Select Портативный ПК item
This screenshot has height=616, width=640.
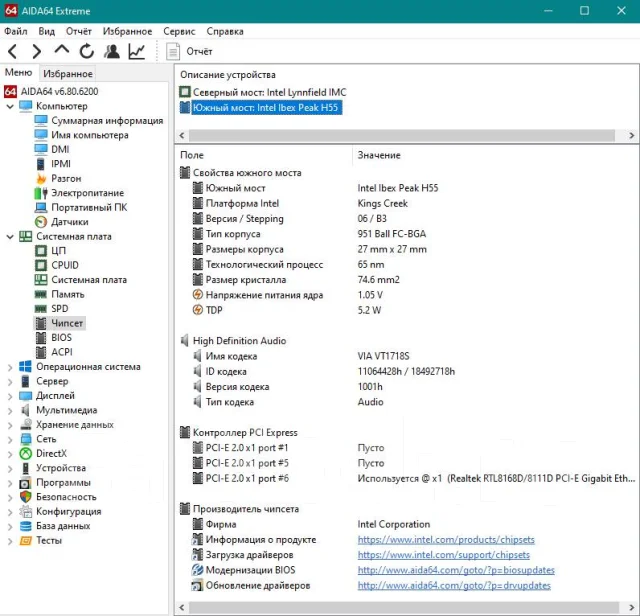tap(89, 207)
